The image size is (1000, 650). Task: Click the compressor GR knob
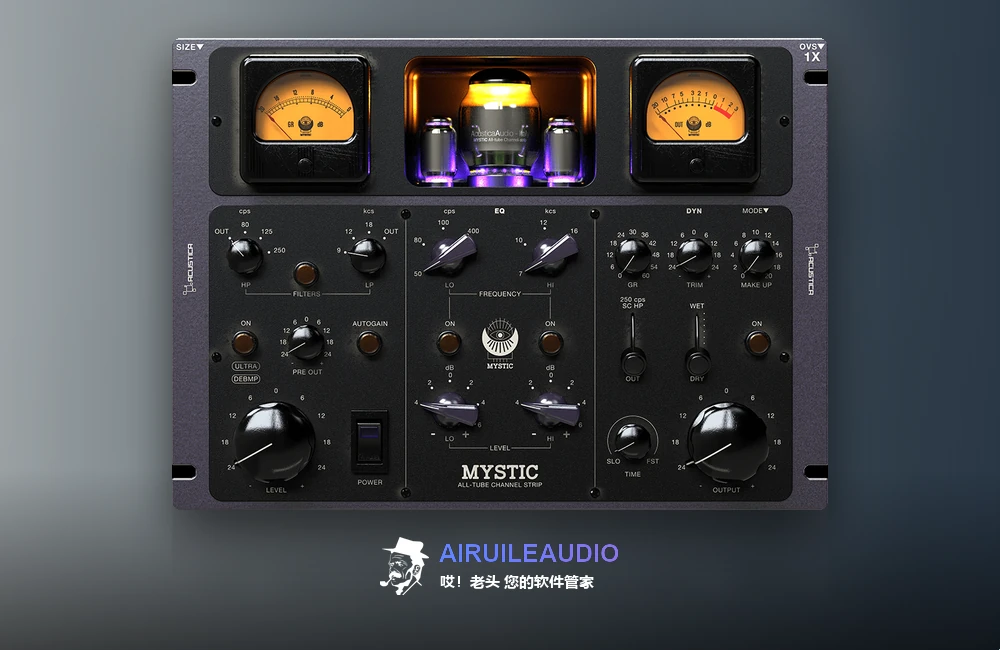click(x=633, y=256)
